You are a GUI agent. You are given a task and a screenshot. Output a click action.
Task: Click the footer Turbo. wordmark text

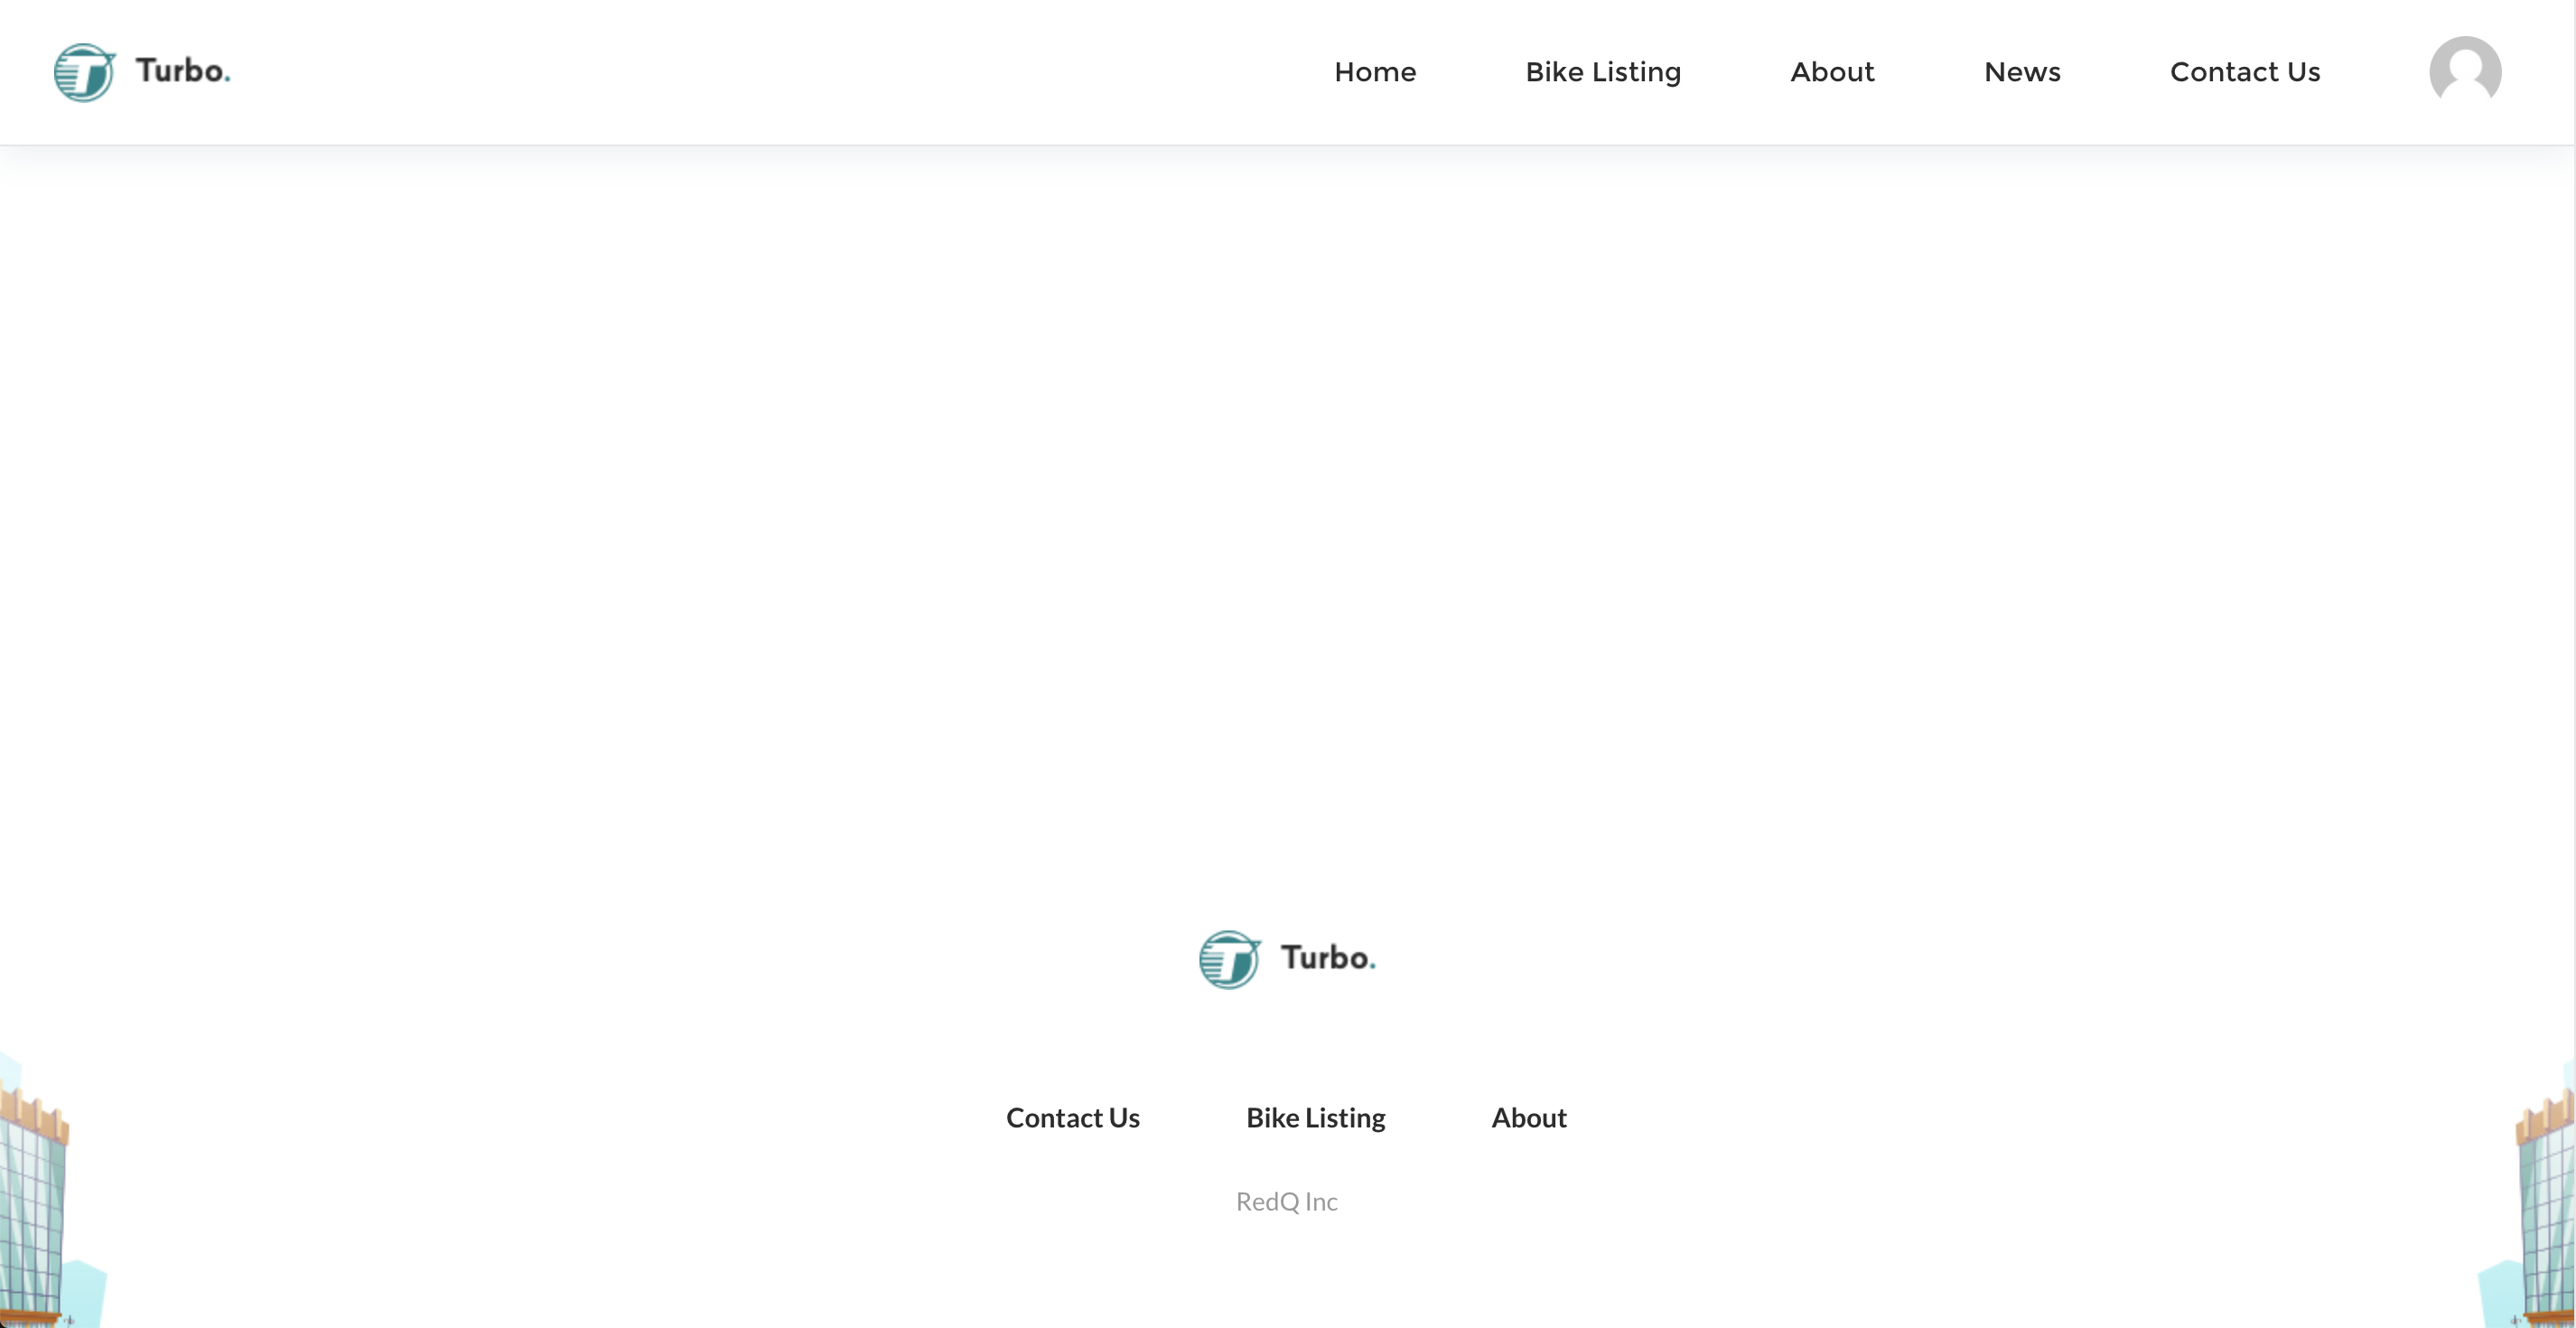click(1328, 958)
